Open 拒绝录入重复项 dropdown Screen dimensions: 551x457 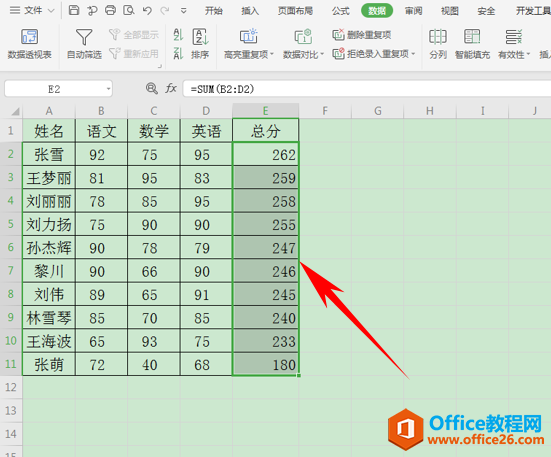click(x=374, y=54)
